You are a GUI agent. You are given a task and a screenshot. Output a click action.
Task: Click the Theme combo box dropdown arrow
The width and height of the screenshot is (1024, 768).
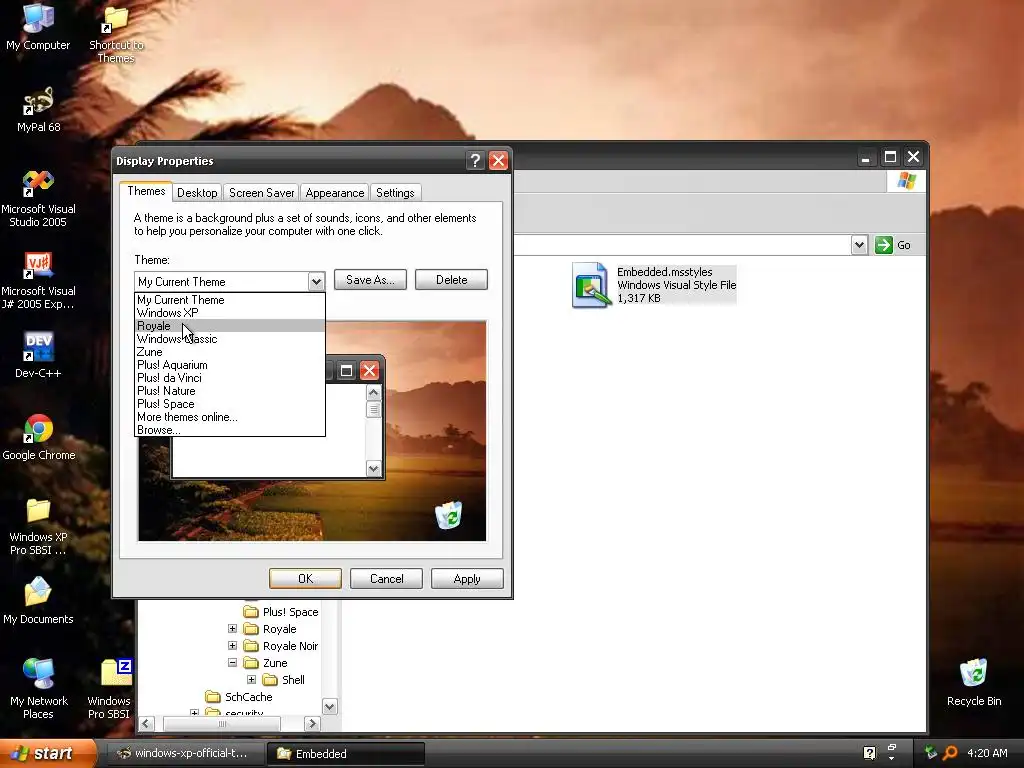316,281
